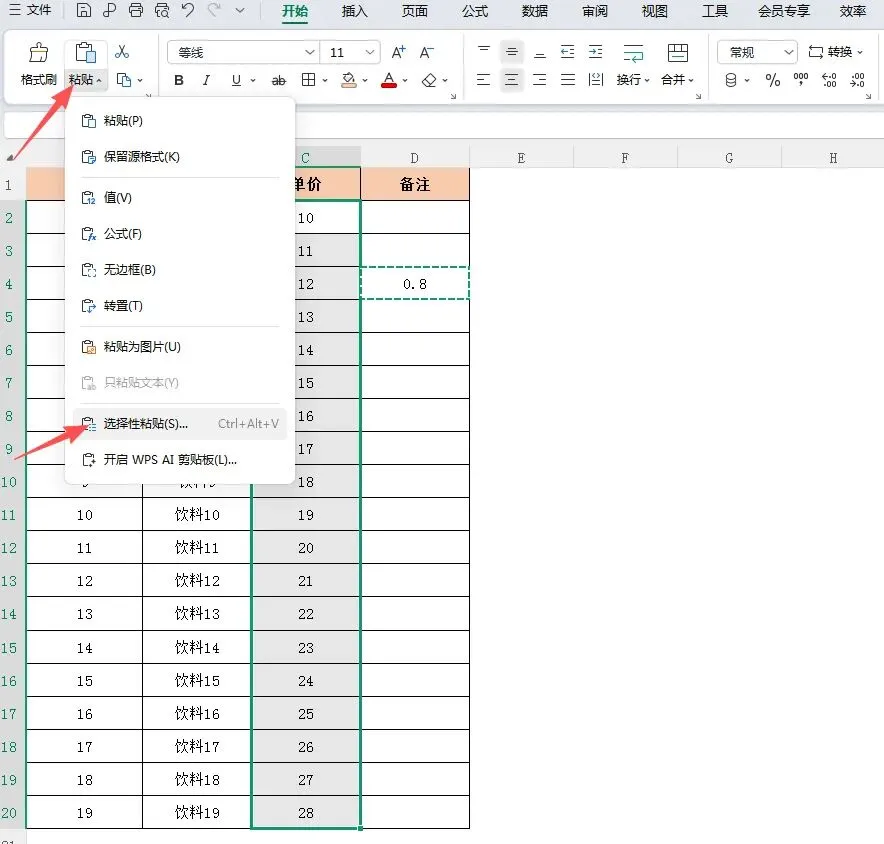Click the Format Painter (格式刷) icon
884x844 pixels.
pyautogui.click(x=38, y=53)
